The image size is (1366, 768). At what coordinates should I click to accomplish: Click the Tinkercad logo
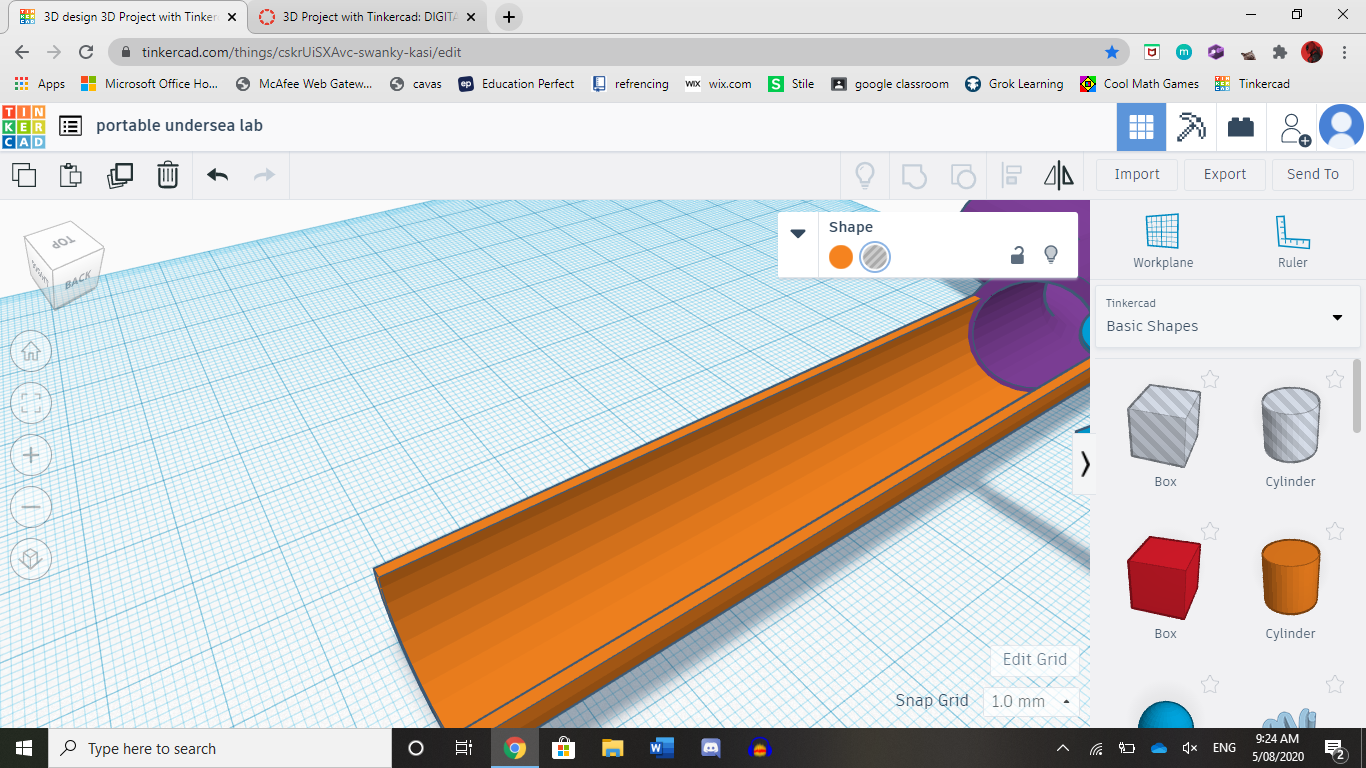click(x=24, y=127)
